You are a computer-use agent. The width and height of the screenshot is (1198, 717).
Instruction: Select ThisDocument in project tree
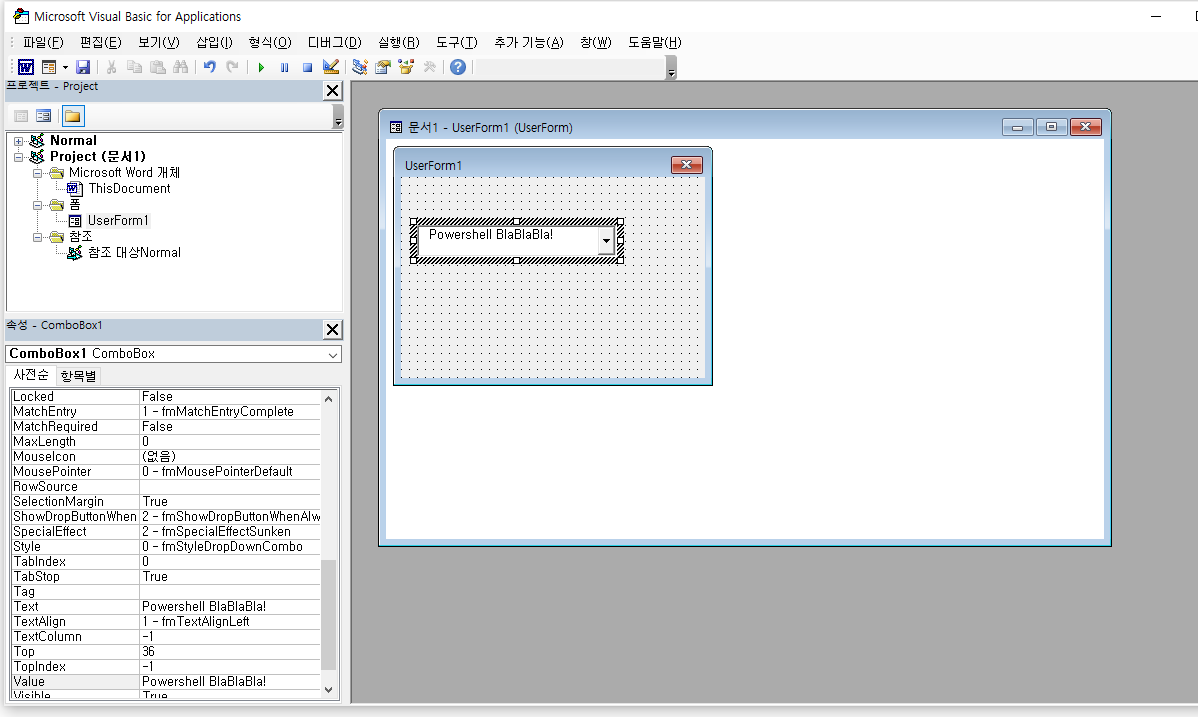pos(129,189)
